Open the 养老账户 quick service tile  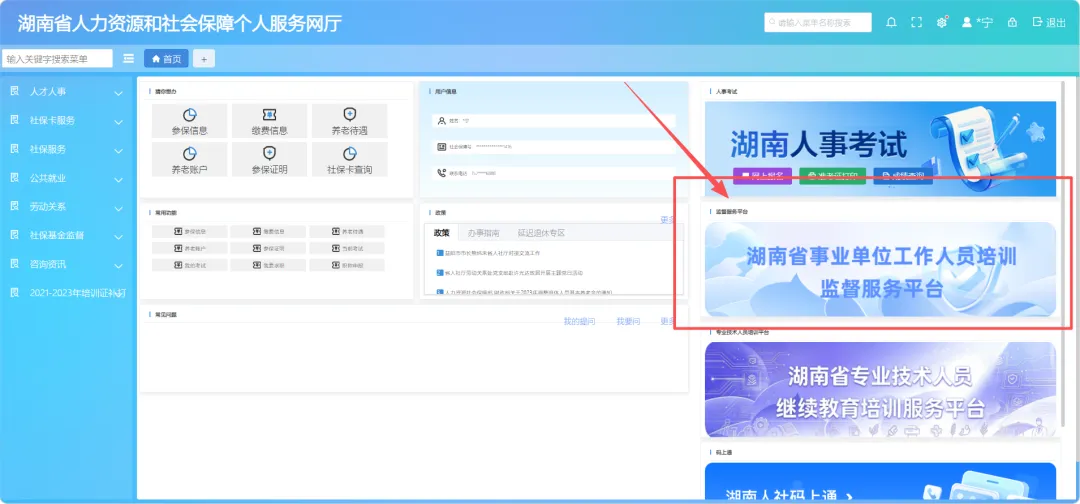click(189, 160)
